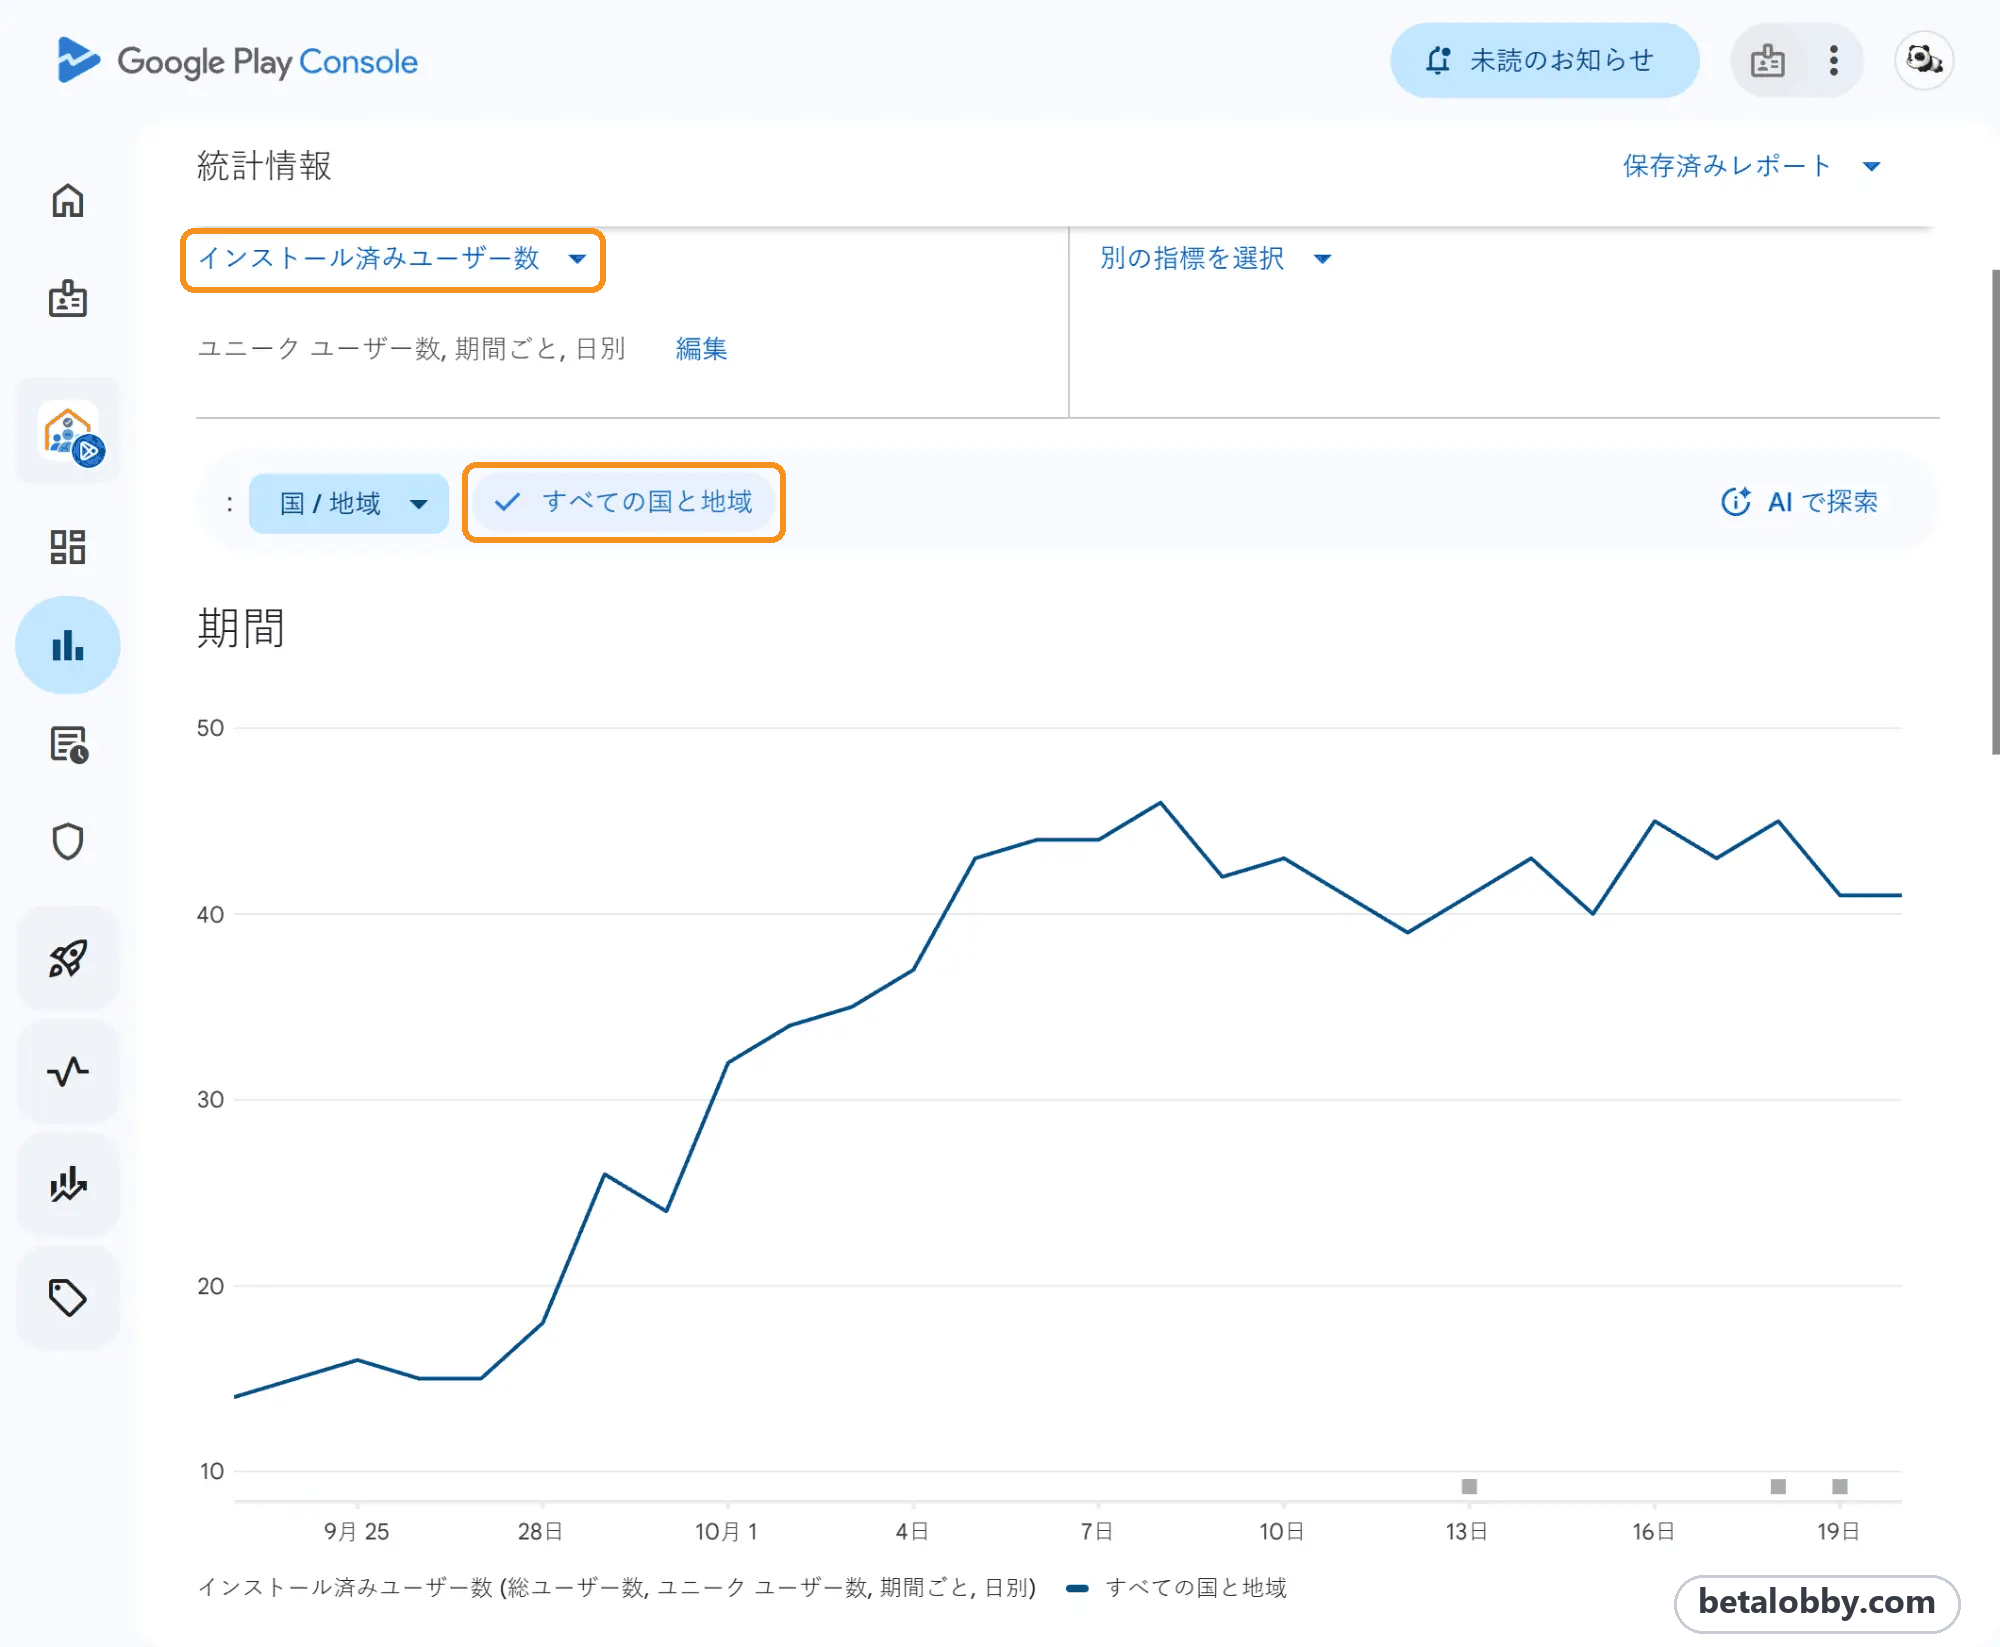
Task: Open the publishing overview clock-list icon
Action: coord(68,745)
